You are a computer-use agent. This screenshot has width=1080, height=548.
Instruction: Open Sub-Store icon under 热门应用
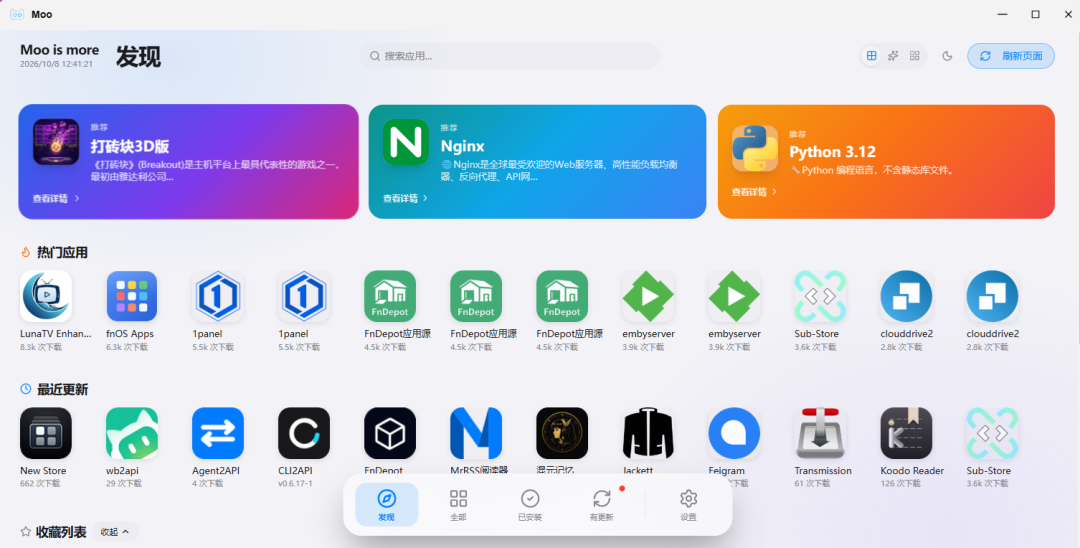coord(820,296)
